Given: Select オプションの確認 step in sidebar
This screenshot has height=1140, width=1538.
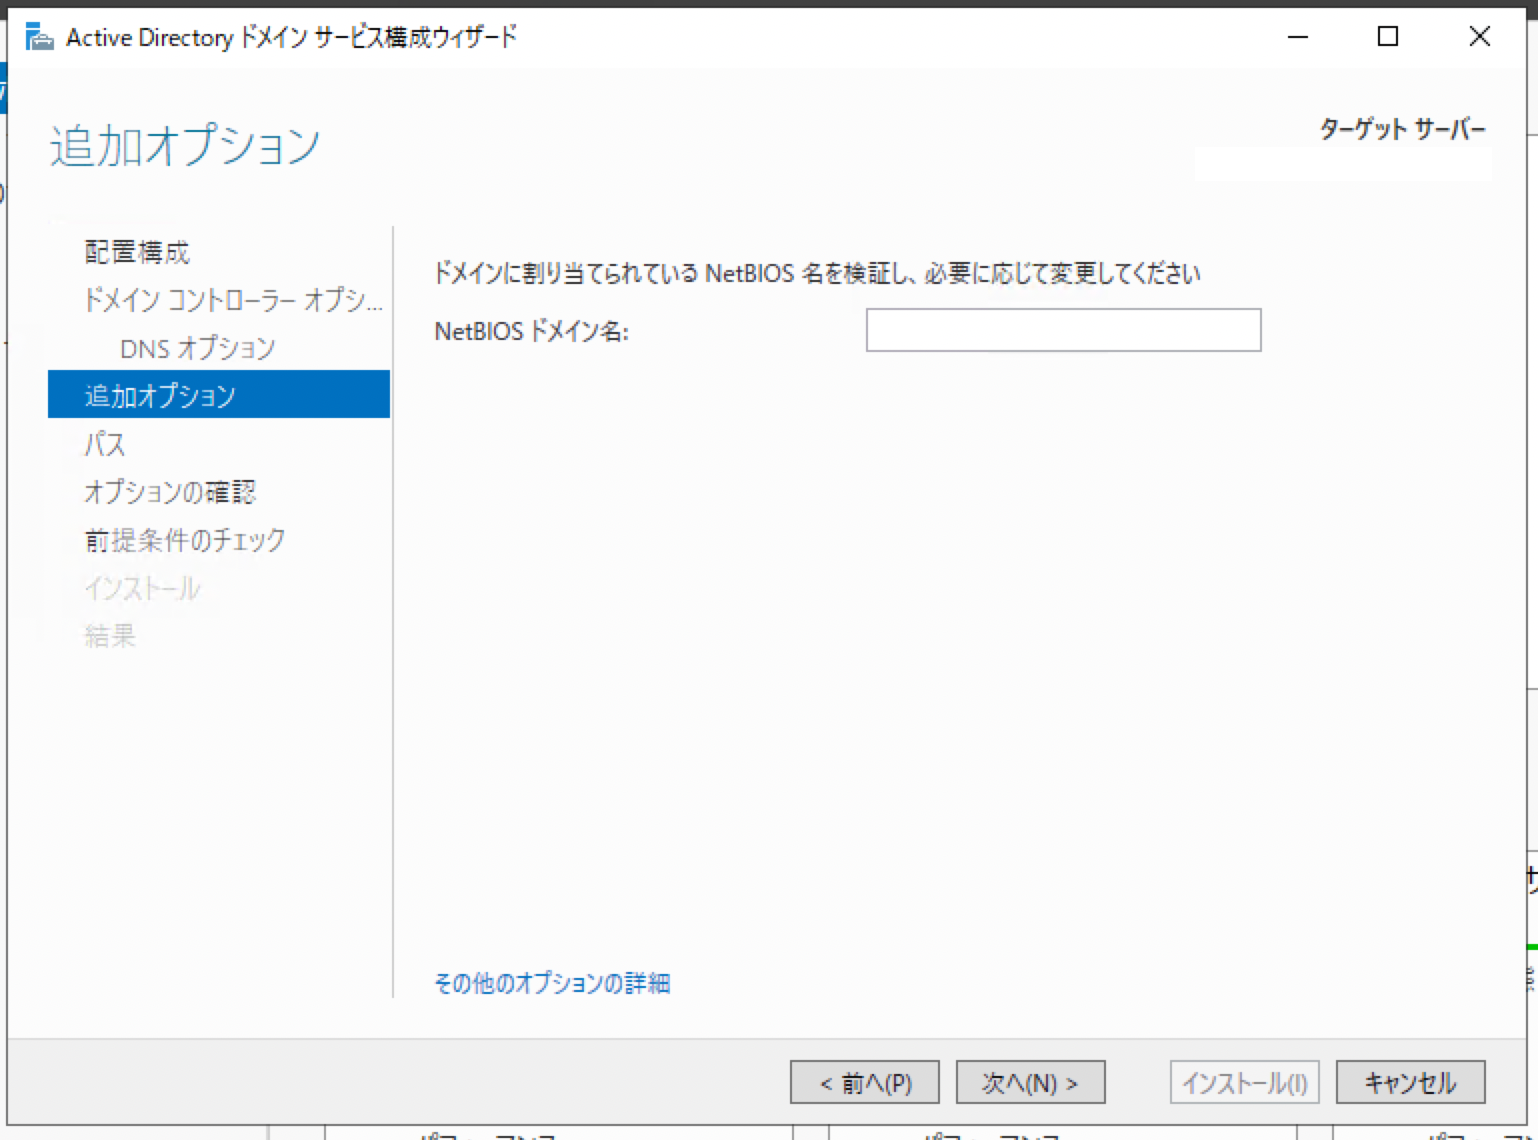Looking at the screenshot, I should tap(170, 492).
